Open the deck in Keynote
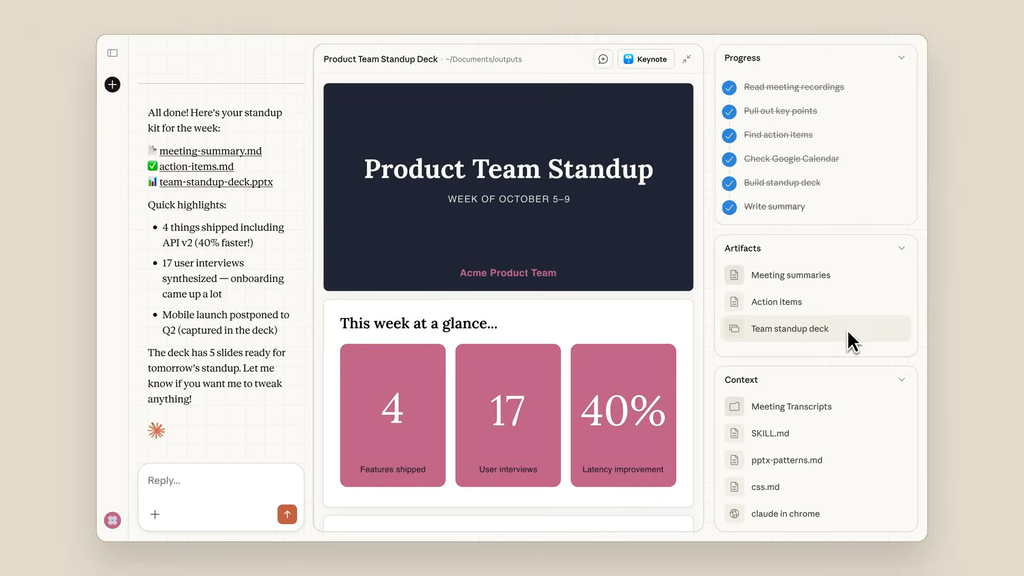The width and height of the screenshot is (1024, 576). point(645,59)
